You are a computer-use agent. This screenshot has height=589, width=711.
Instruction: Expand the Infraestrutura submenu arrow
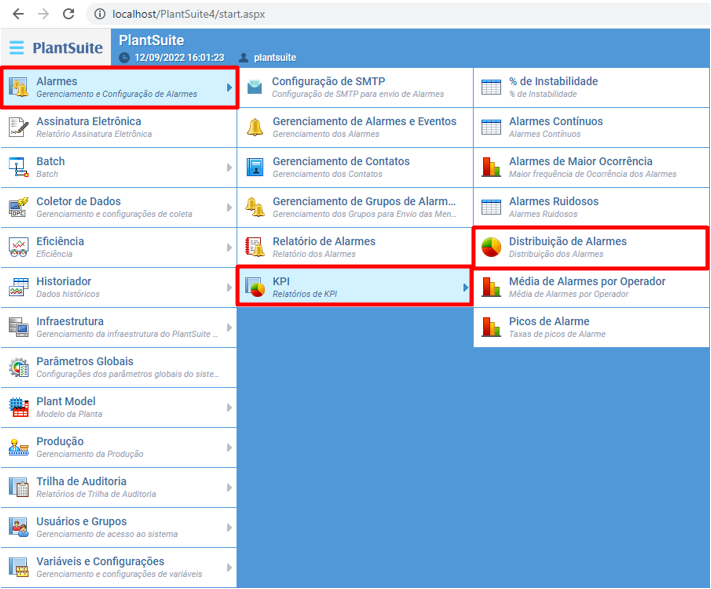[x=229, y=327]
